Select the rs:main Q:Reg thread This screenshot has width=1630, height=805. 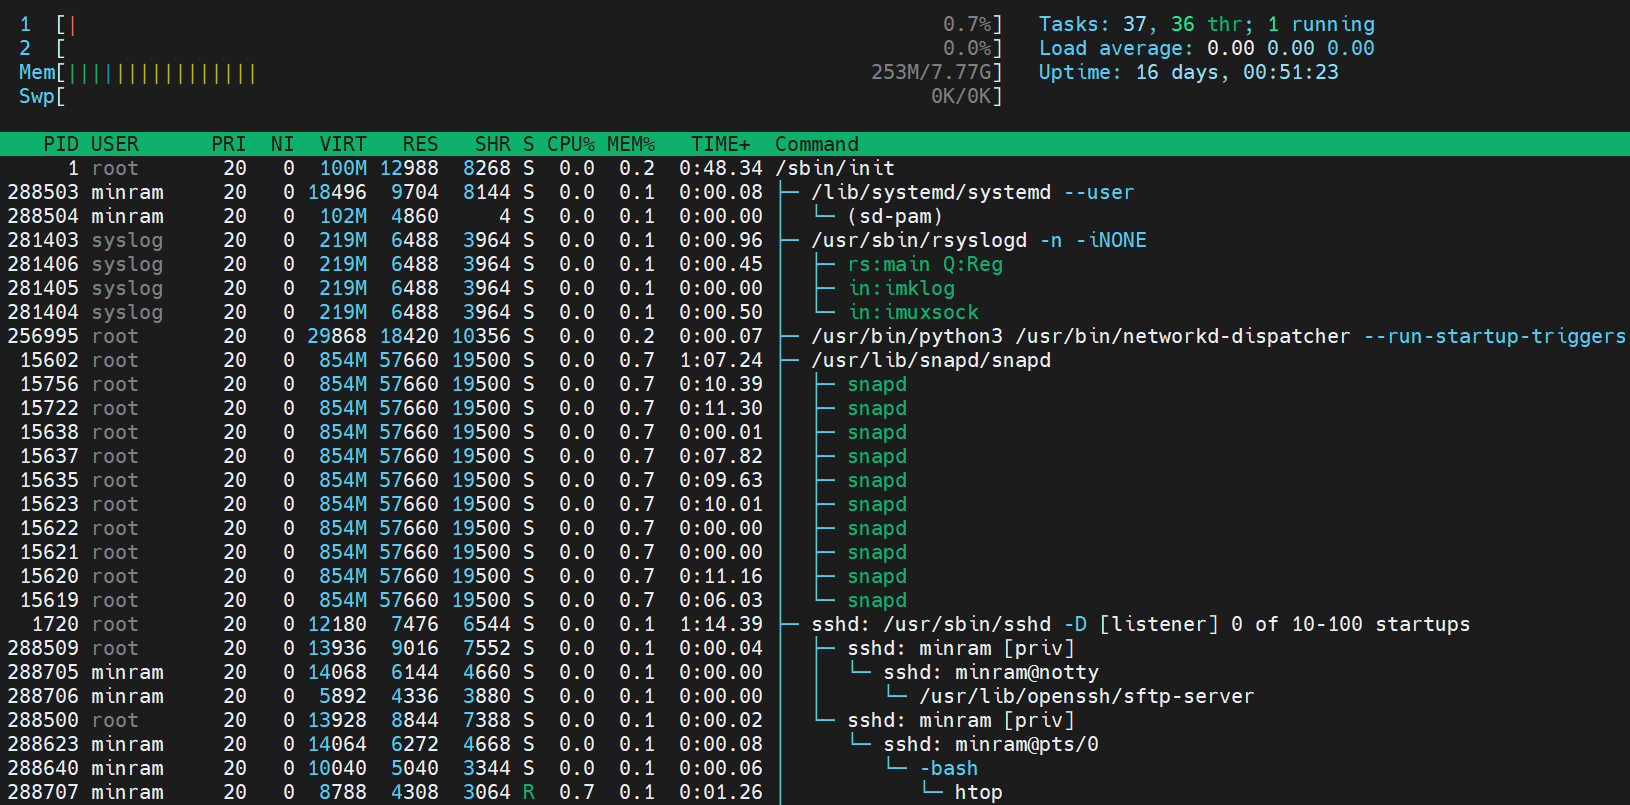[x=815, y=264]
